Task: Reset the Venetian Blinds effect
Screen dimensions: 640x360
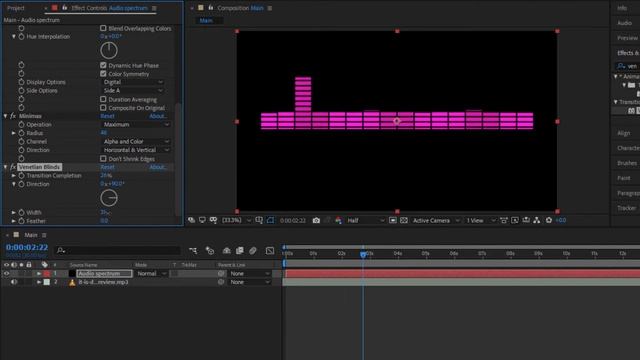Action: click(107, 167)
